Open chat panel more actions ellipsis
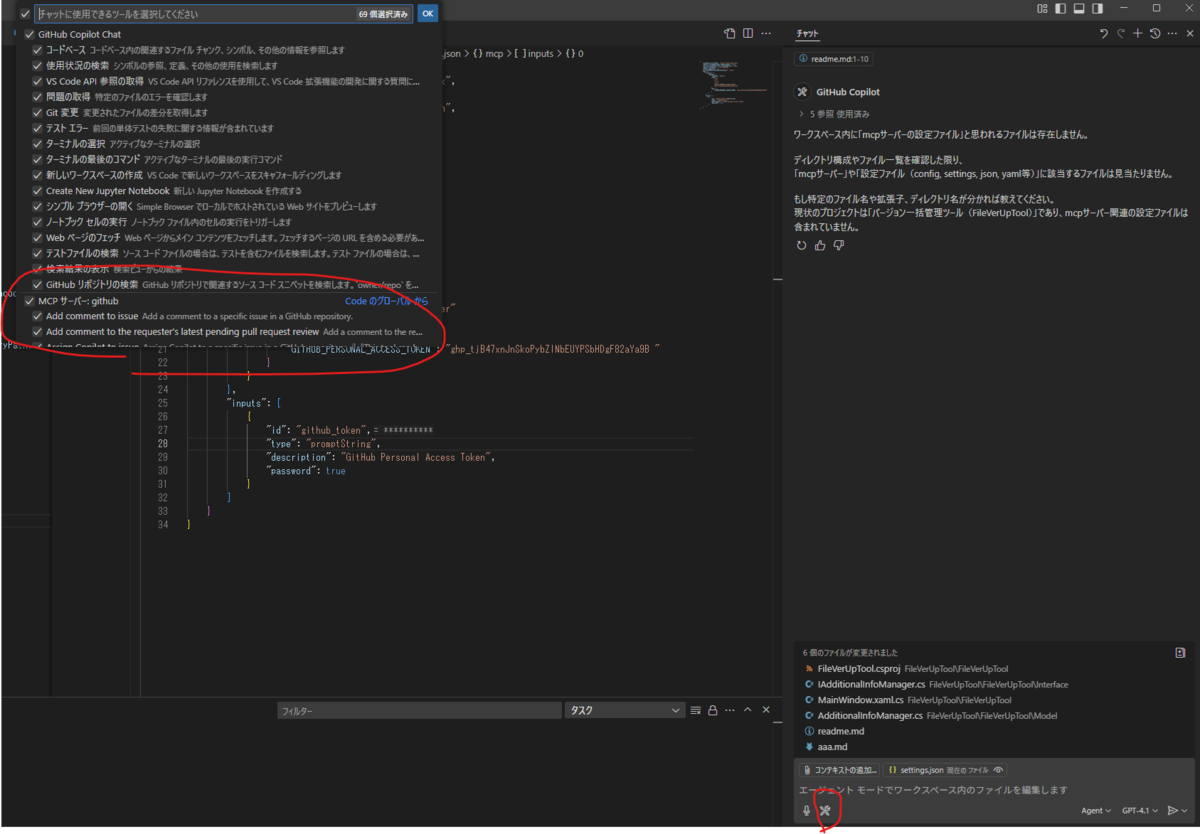The image size is (1200, 834). click(x=1170, y=34)
